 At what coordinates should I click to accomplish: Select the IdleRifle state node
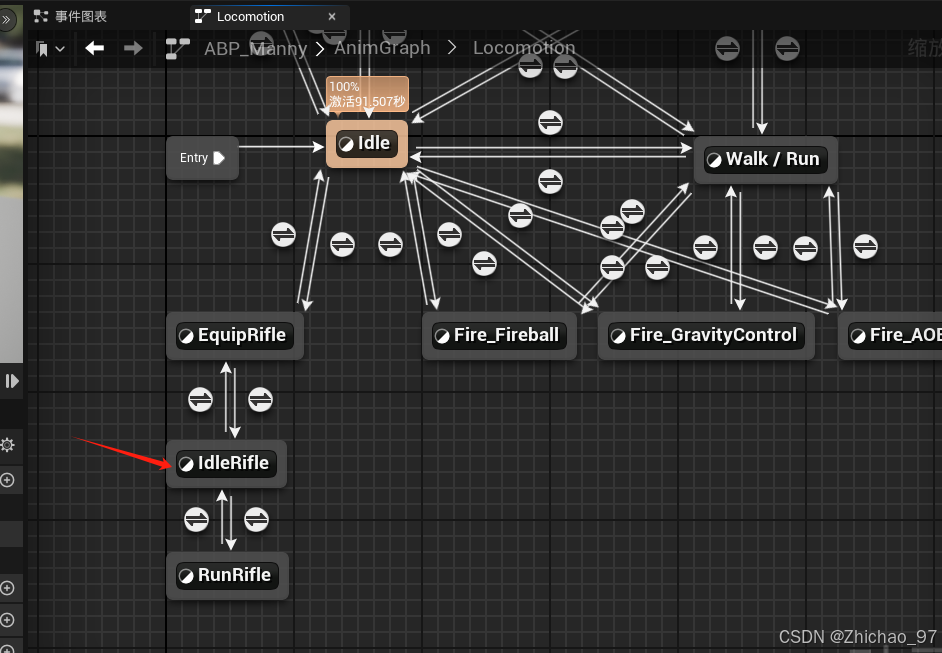click(x=226, y=463)
